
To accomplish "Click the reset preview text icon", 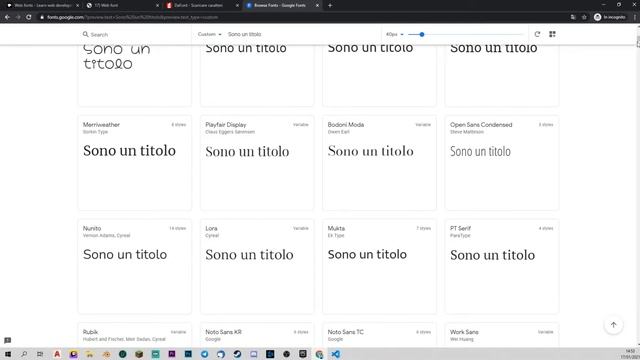I will point(537,34).
